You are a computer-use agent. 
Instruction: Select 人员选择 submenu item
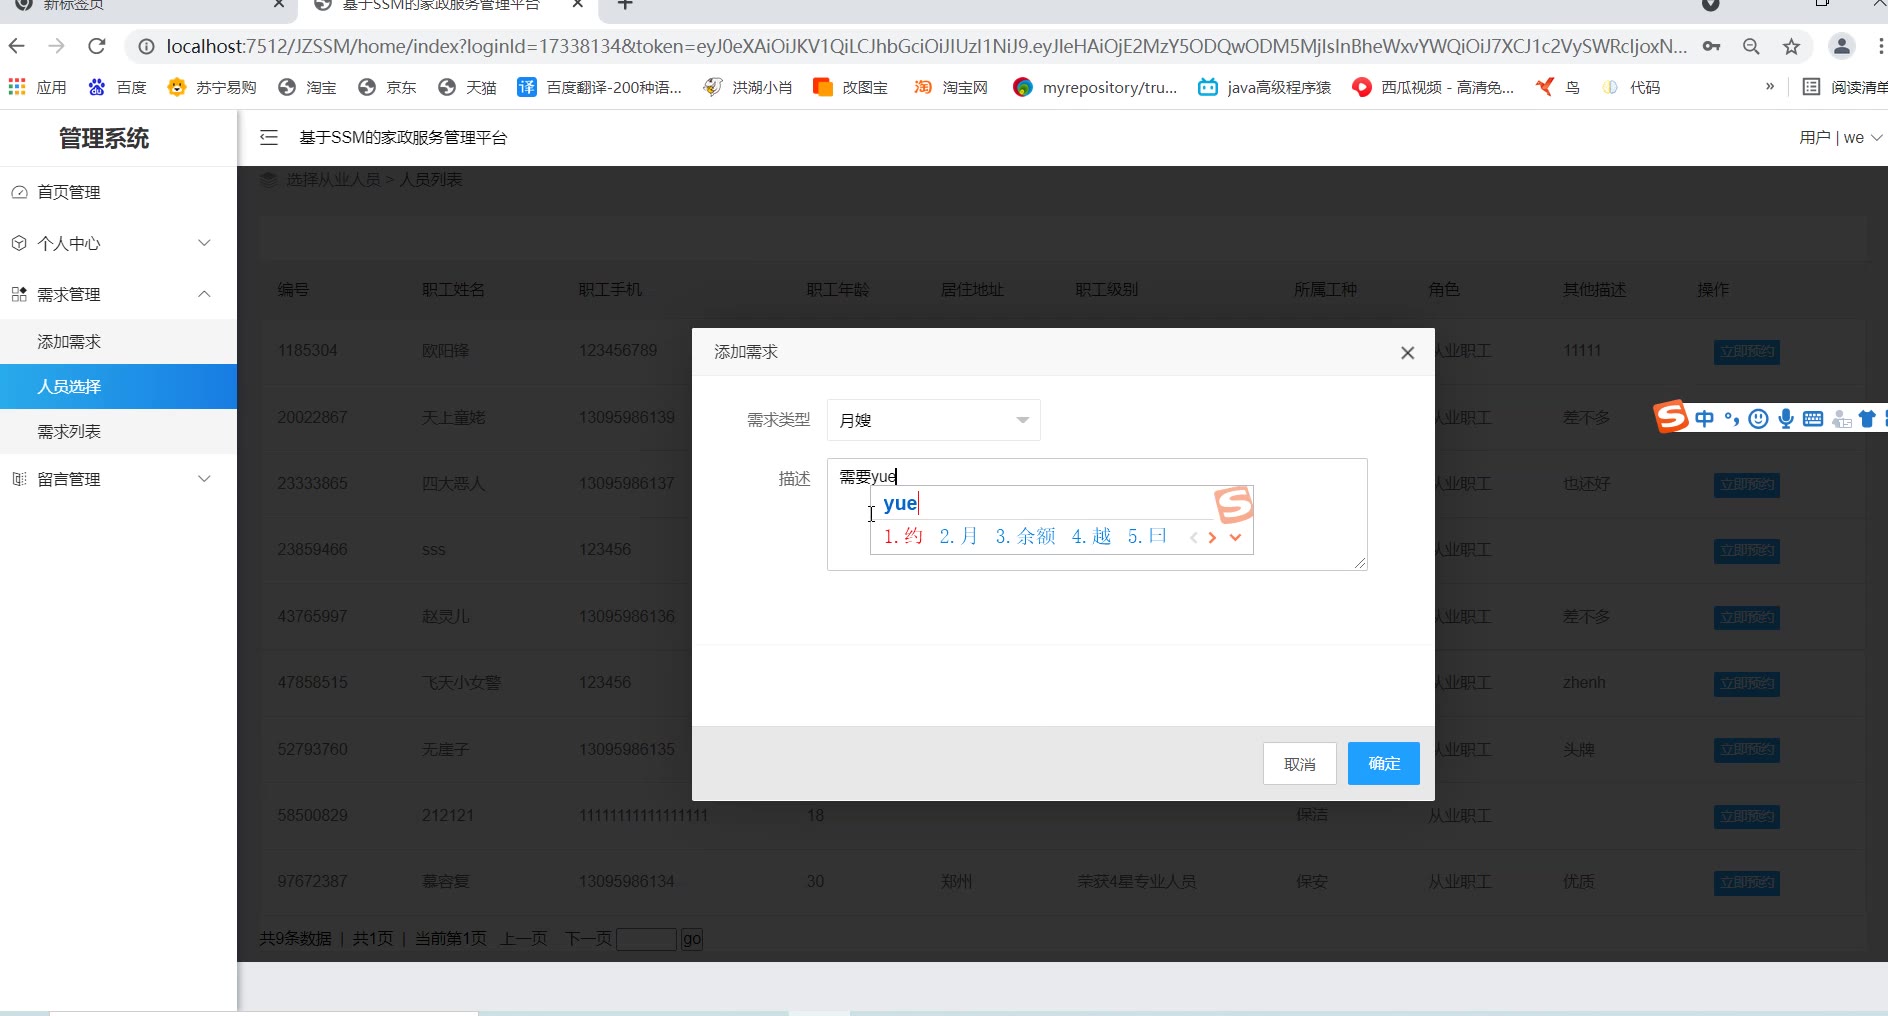click(118, 387)
